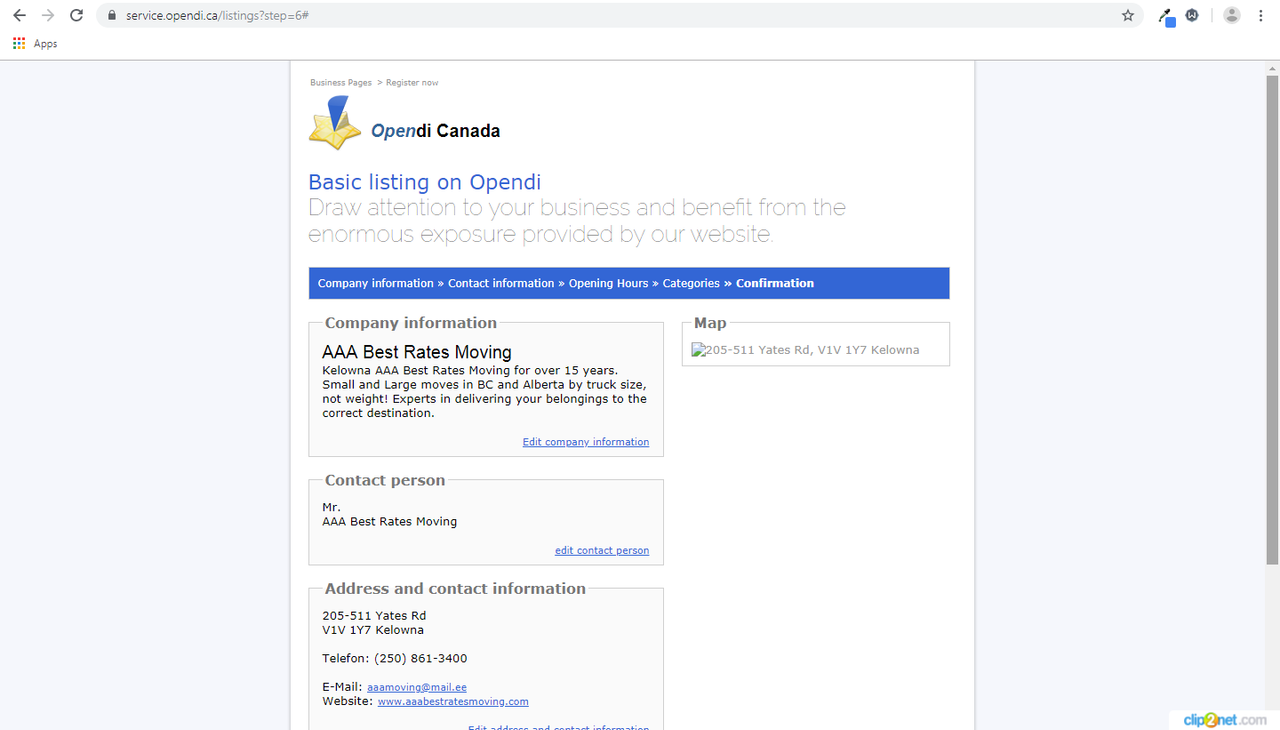Click the Mr. salutation text

click(331, 507)
